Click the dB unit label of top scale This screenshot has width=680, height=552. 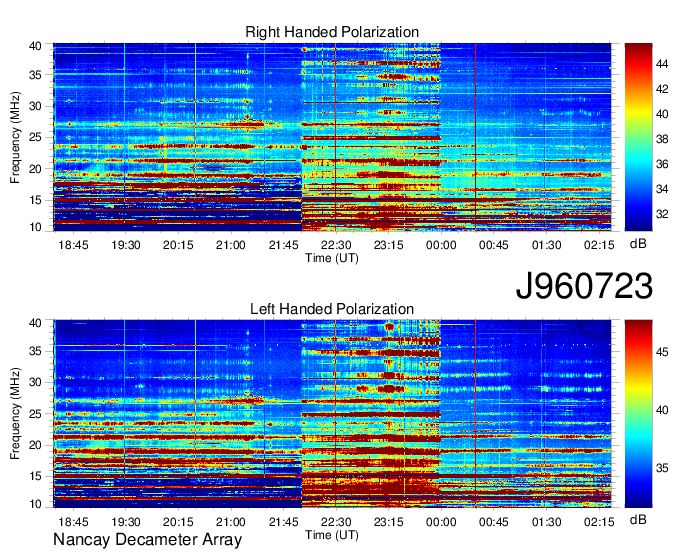pyautogui.click(x=638, y=244)
